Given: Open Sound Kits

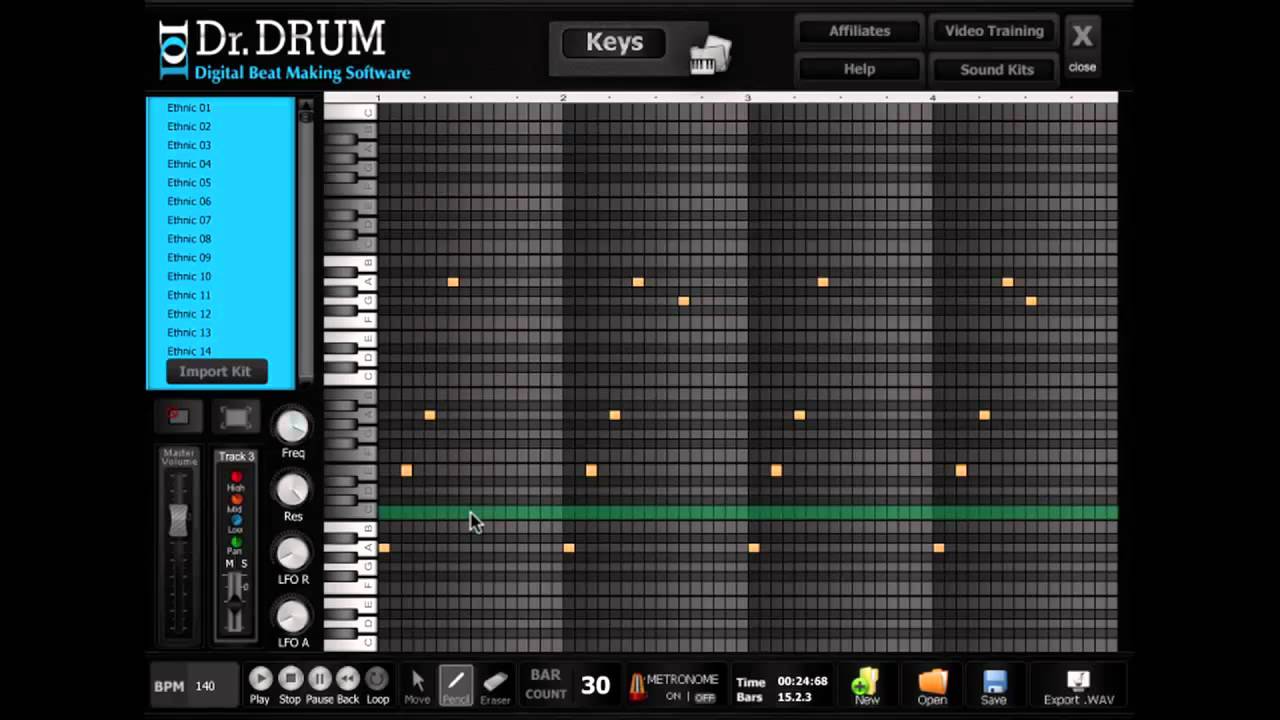Looking at the screenshot, I should tap(996, 69).
